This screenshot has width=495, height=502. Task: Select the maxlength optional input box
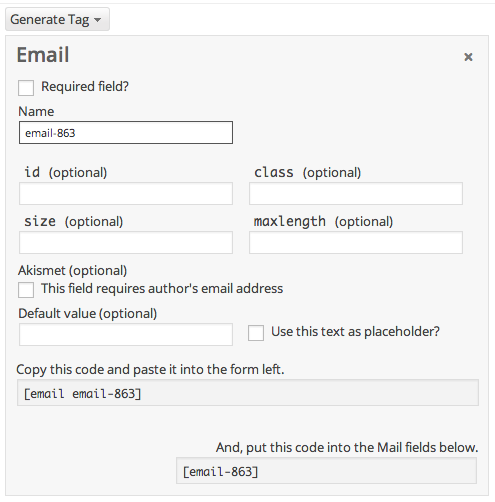tap(356, 242)
